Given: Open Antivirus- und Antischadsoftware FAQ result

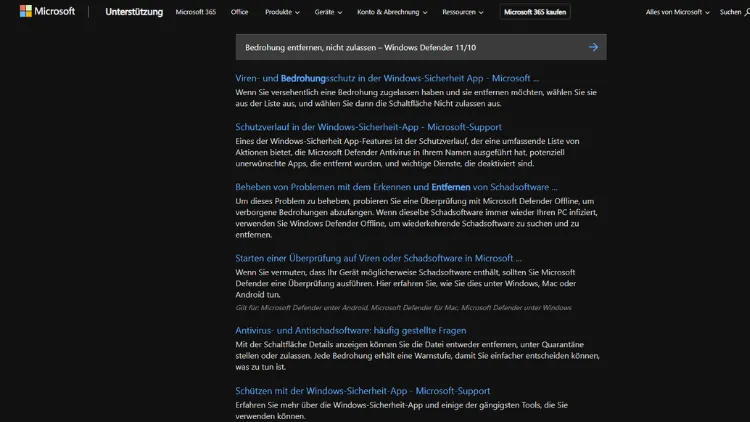Looking at the screenshot, I should click(x=351, y=331).
